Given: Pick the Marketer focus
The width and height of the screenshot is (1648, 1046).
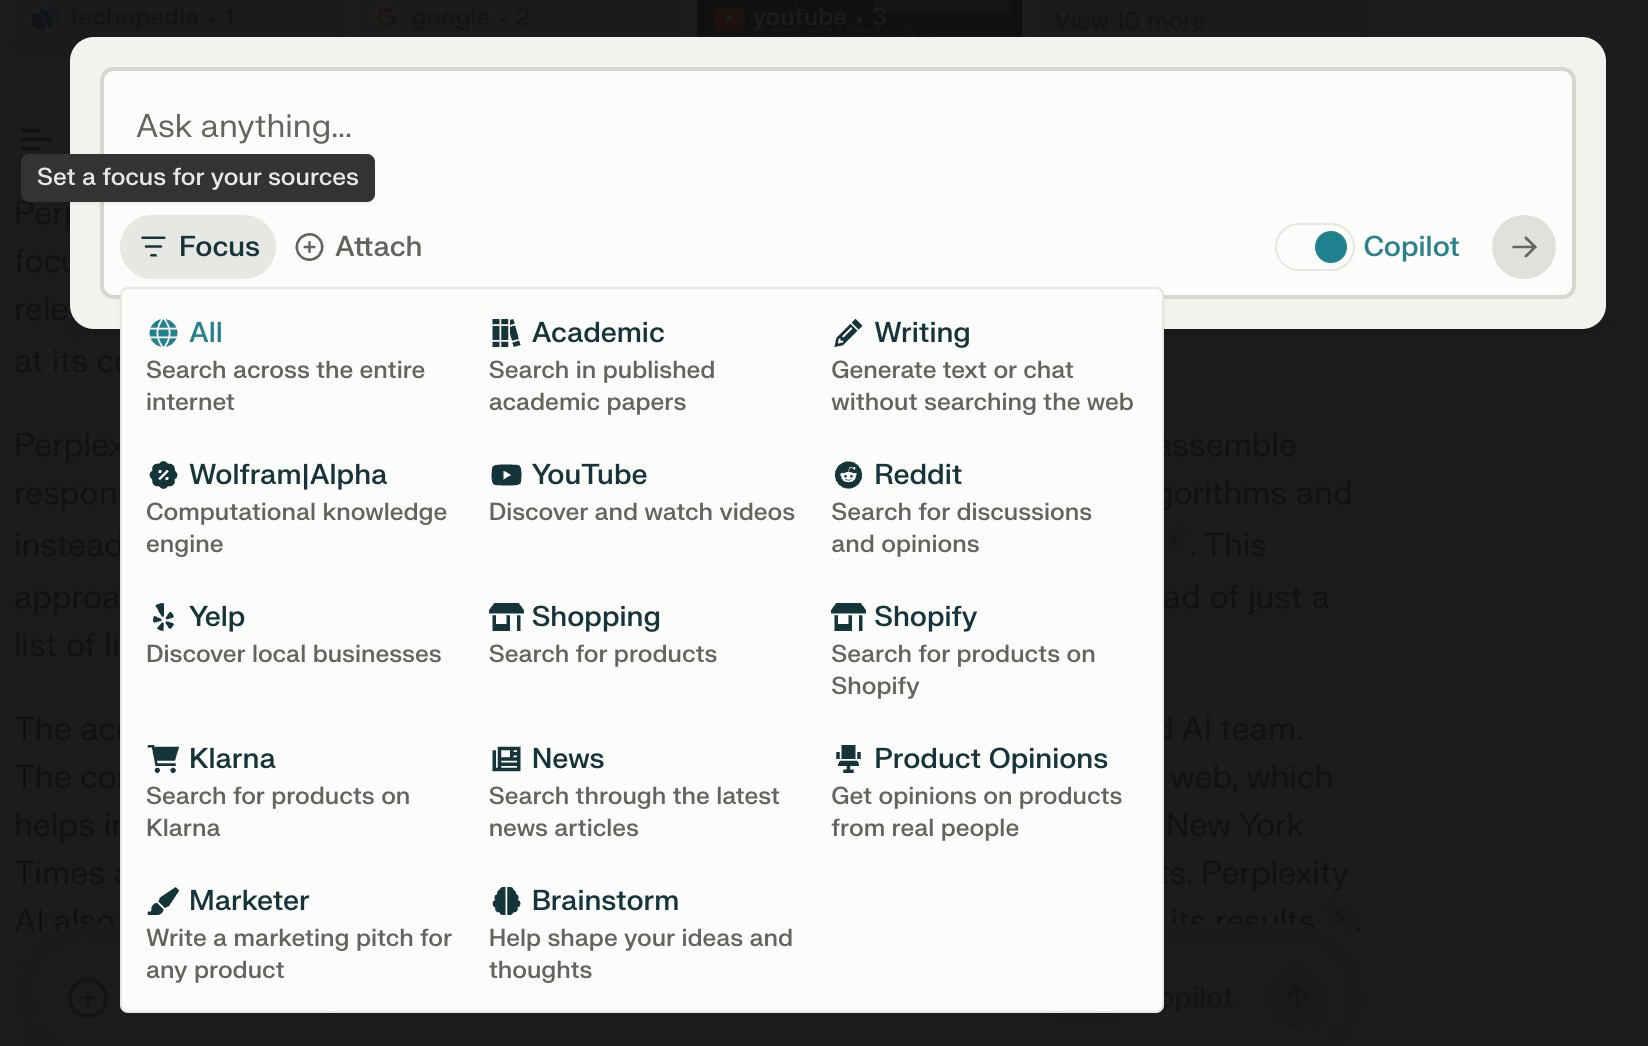Looking at the screenshot, I should [300, 934].
